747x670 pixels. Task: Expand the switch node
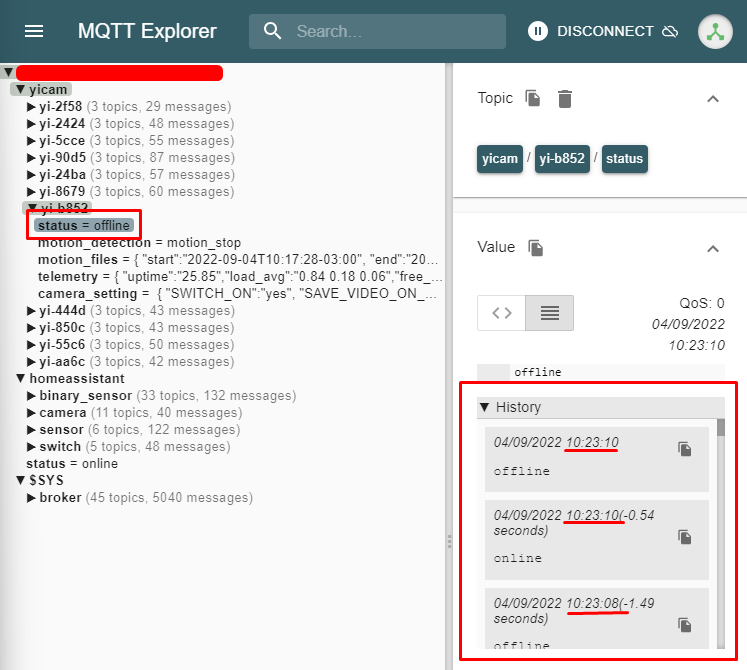coord(31,447)
